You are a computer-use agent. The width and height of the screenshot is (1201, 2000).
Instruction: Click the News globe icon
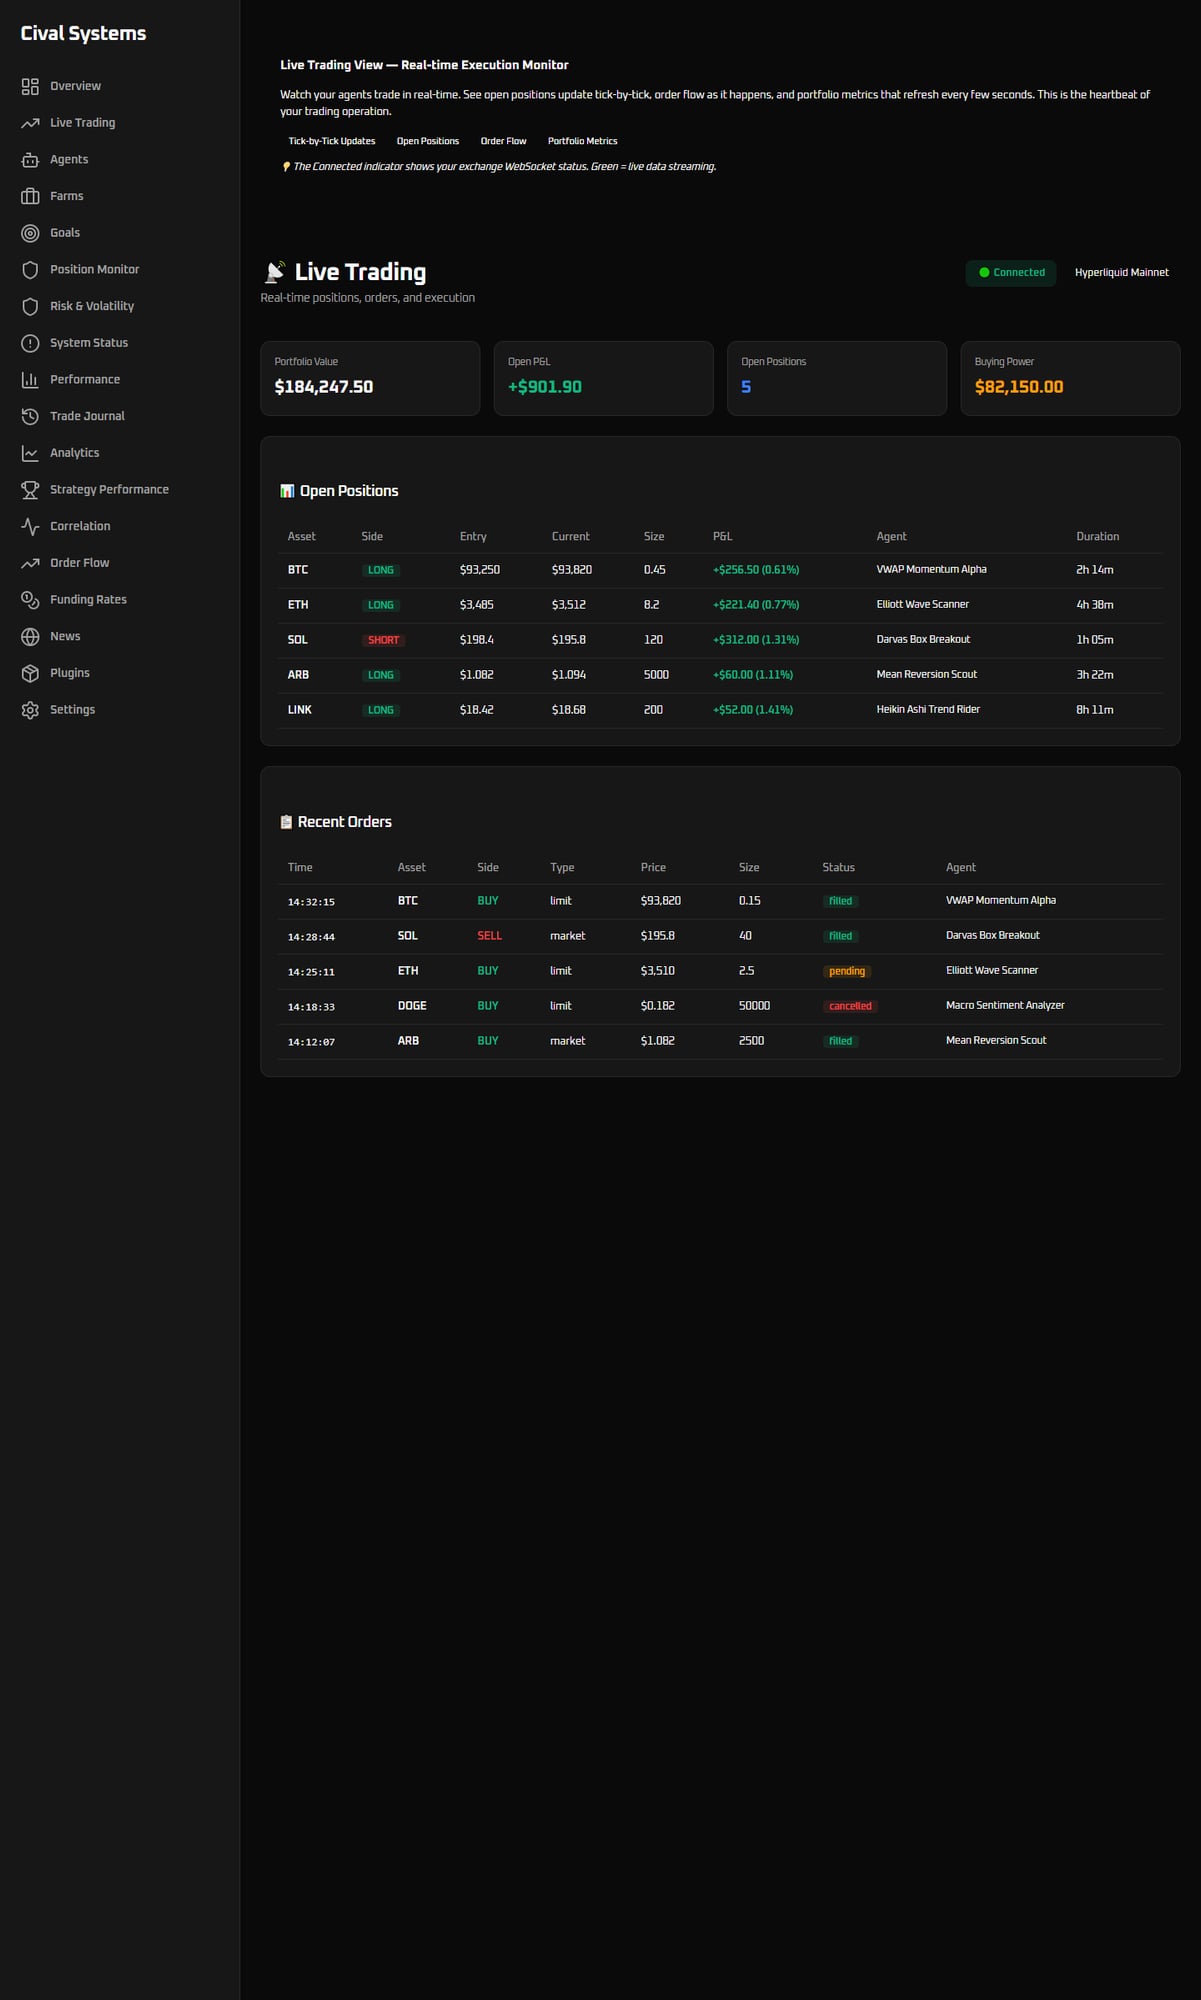[30, 637]
